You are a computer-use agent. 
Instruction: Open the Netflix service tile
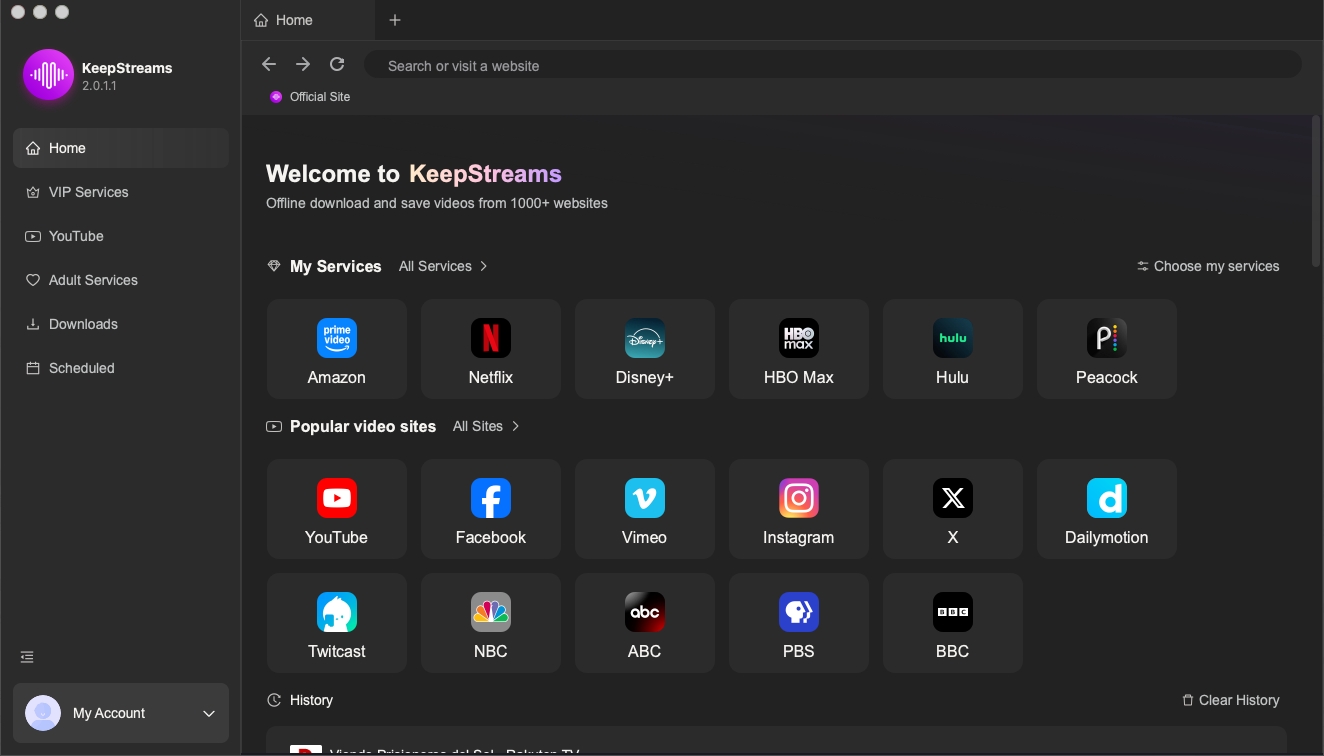pyautogui.click(x=490, y=349)
